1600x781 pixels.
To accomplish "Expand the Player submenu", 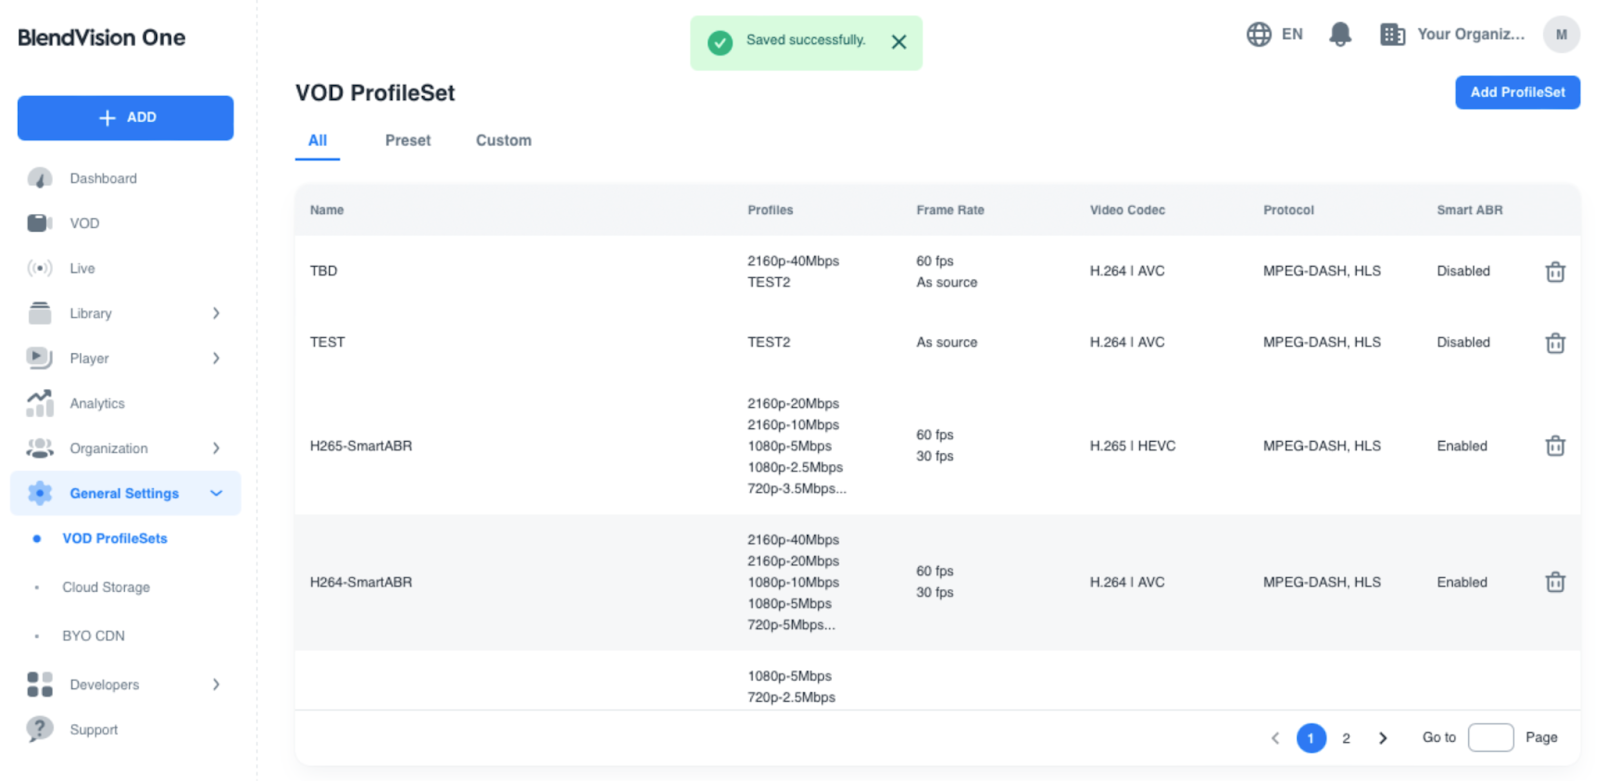I will point(216,359).
